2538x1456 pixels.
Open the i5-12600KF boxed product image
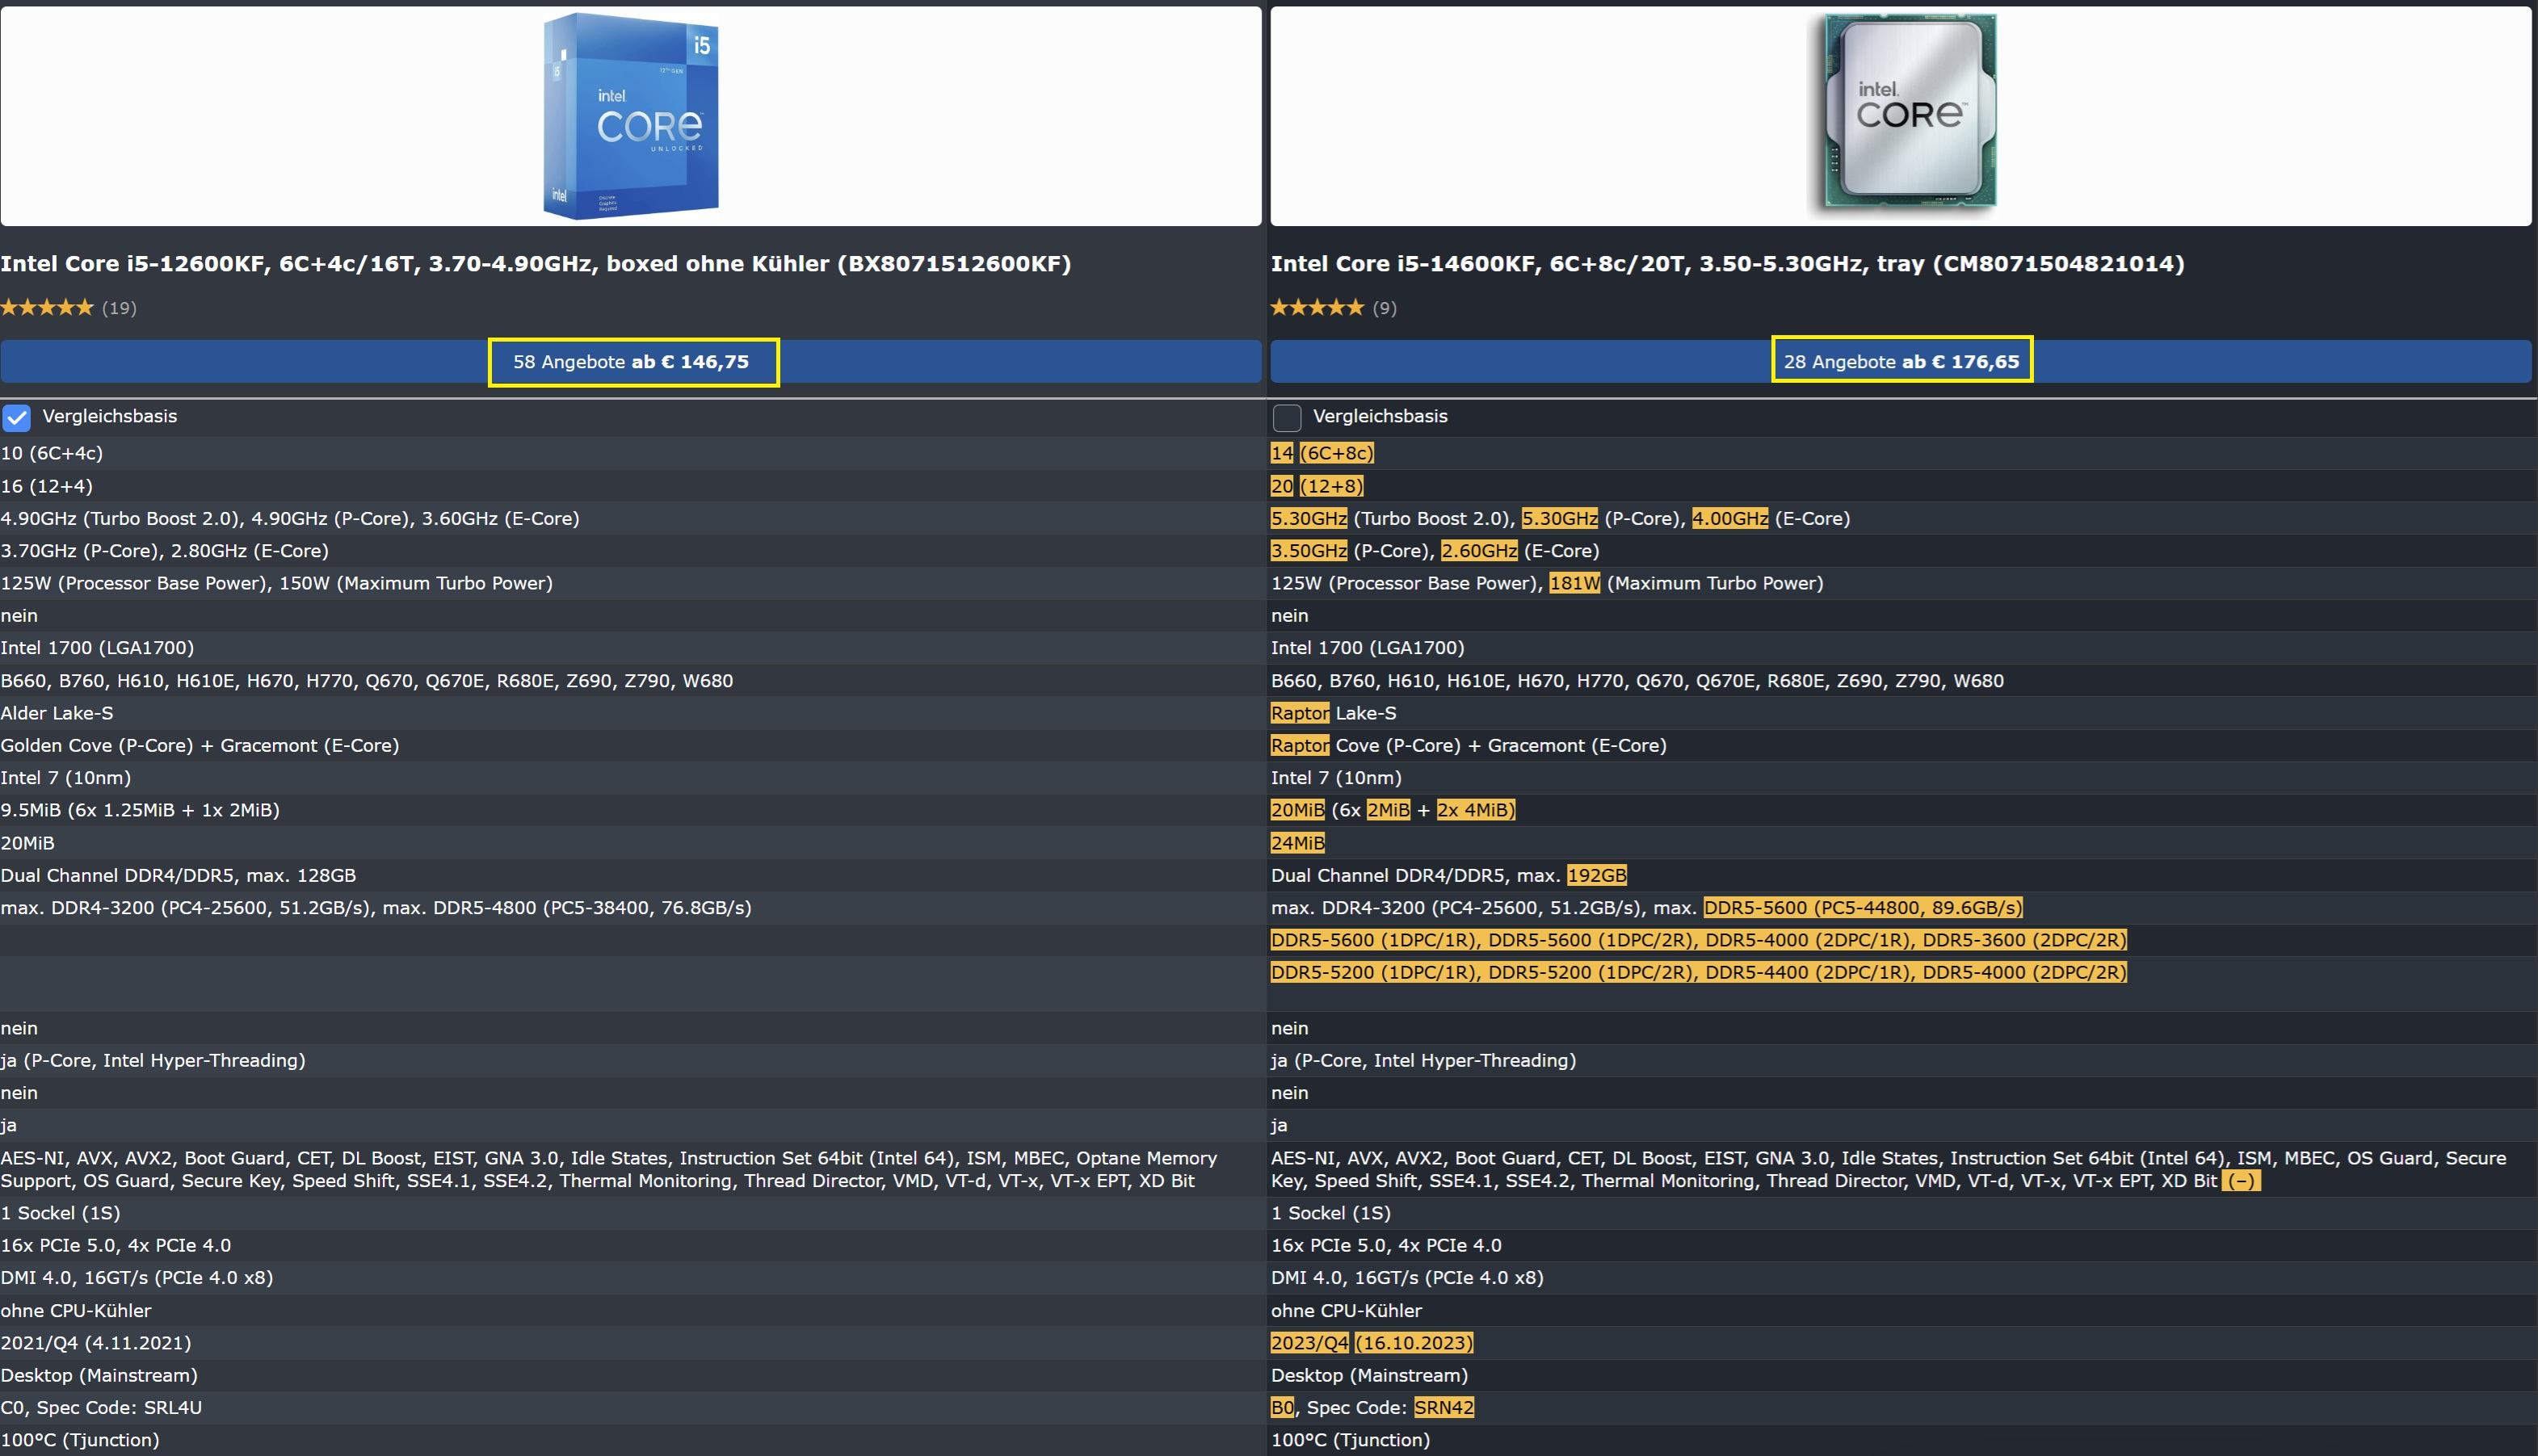pos(631,115)
